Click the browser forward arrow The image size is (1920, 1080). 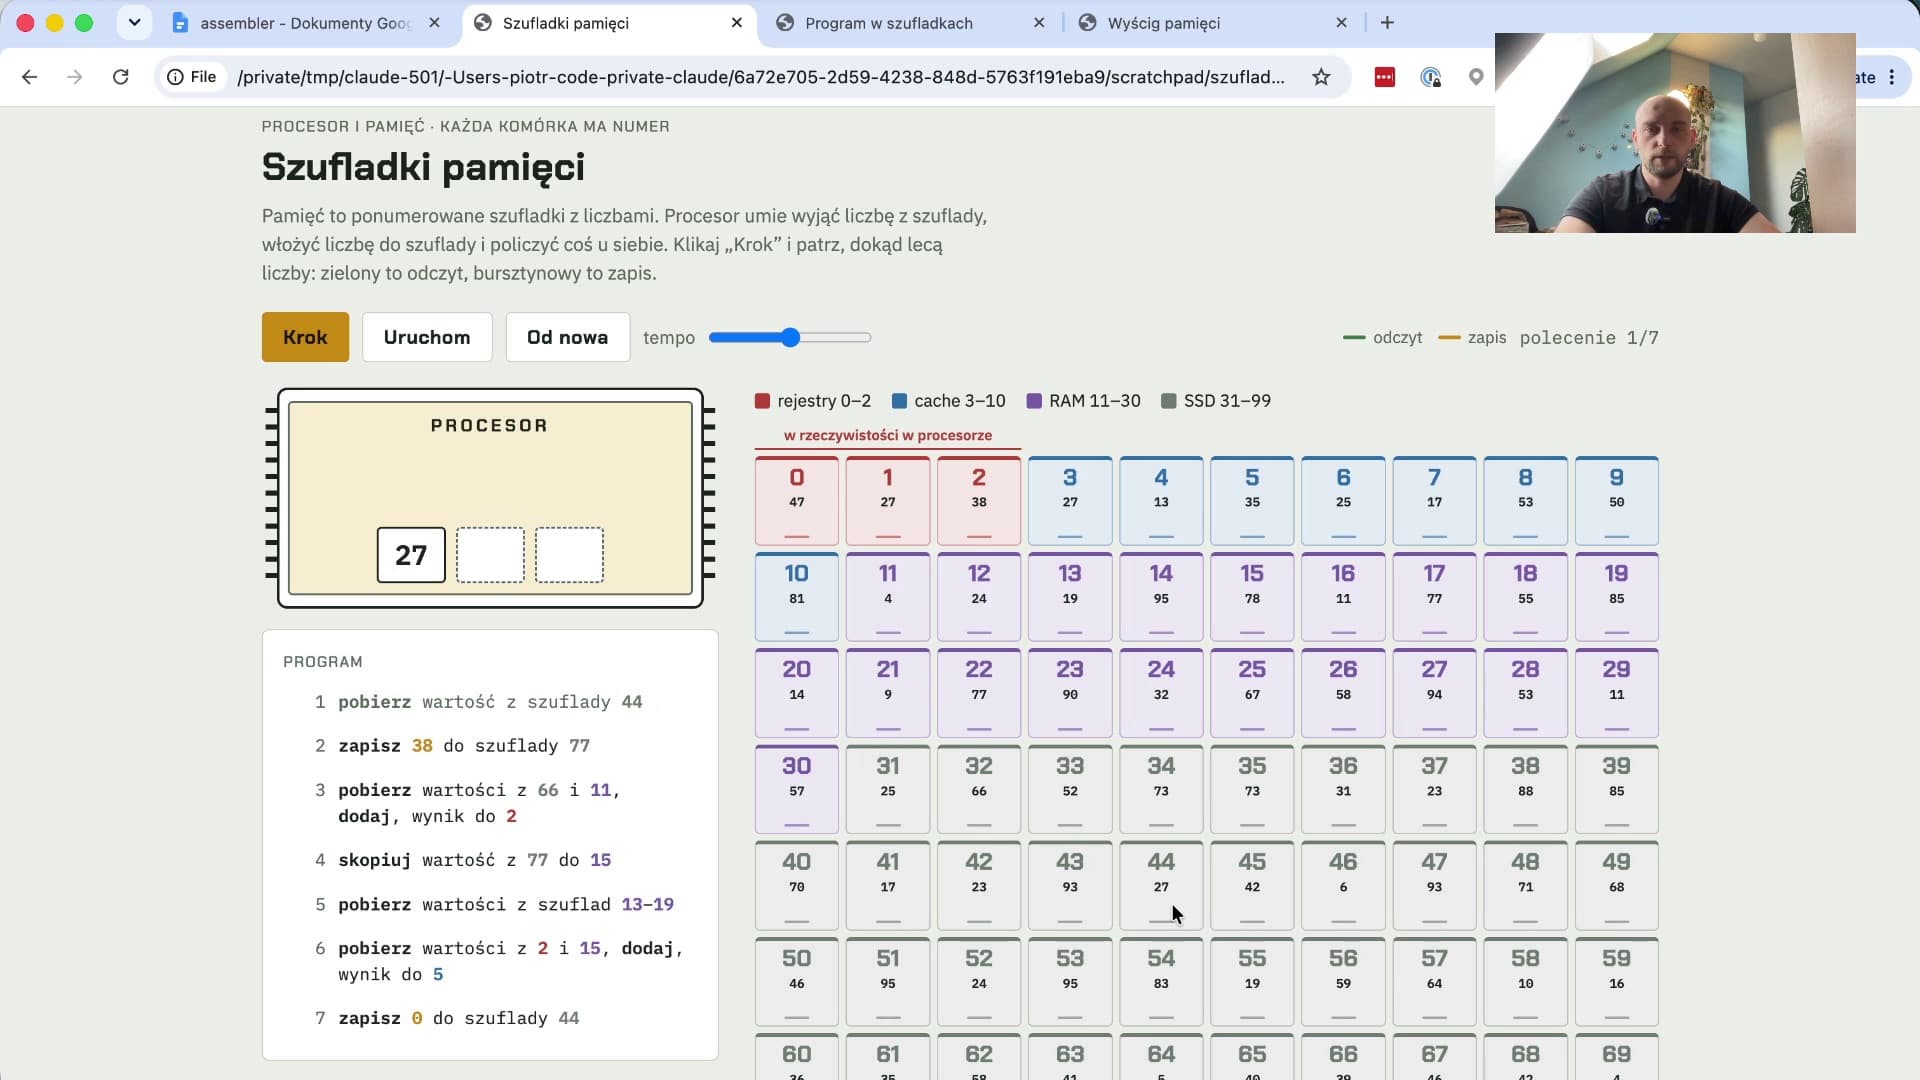click(x=75, y=77)
